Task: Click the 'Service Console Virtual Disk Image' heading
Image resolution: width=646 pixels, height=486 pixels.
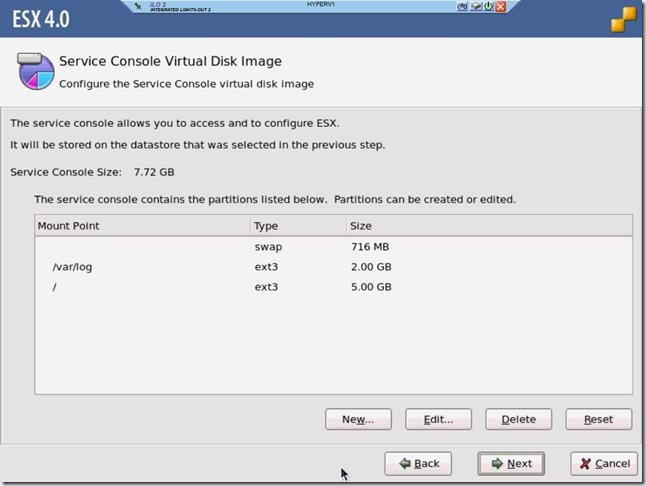Action: click(171, 61)
